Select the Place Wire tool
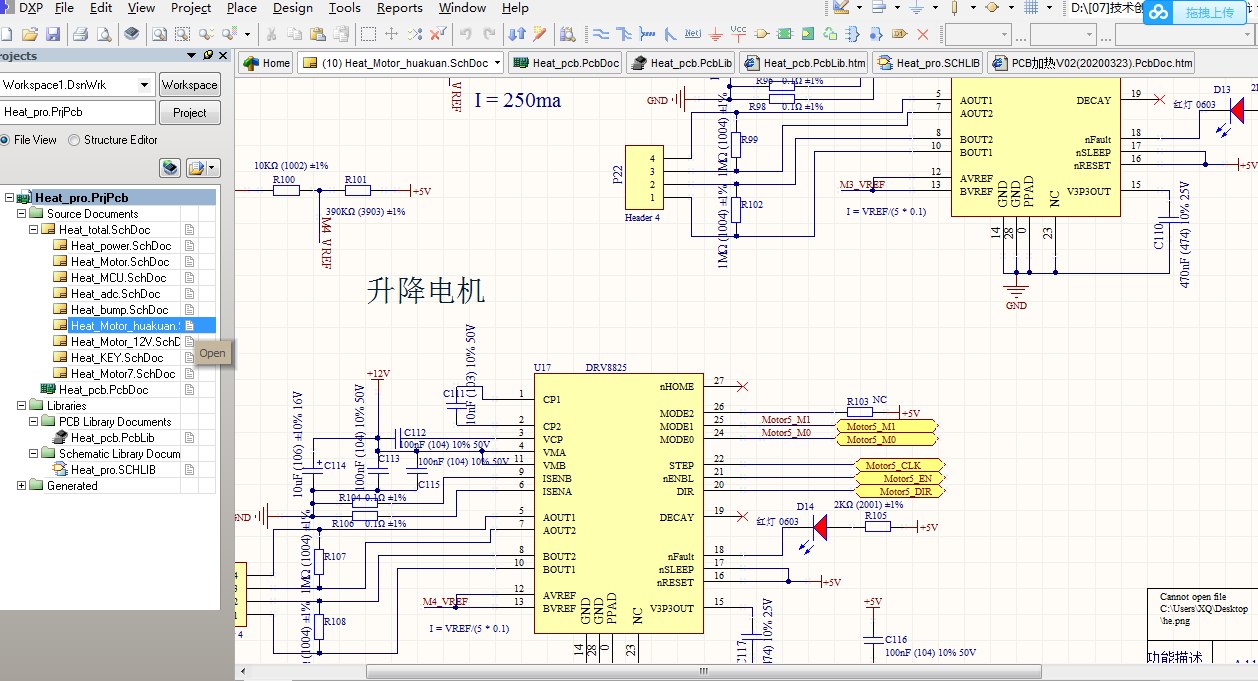Screen dimensions: 1258x681 click(x=600, y=34)
